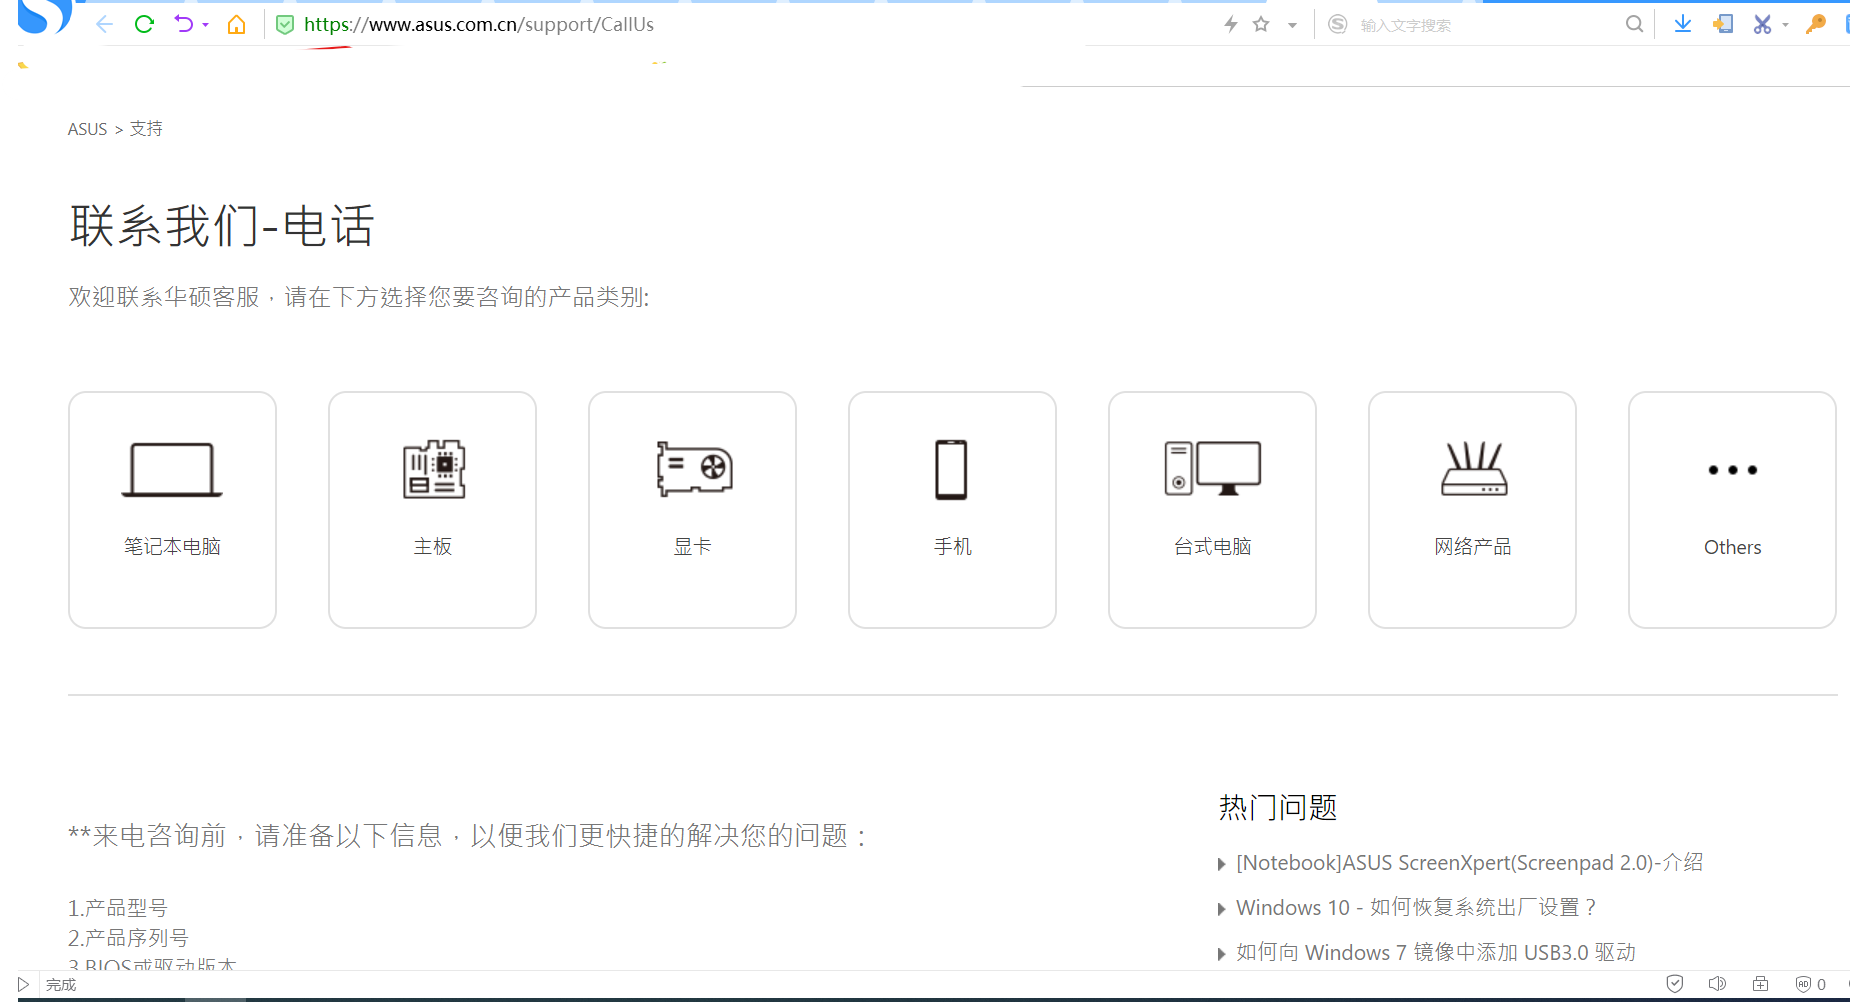
Task: Click the green security shield in address bar
Action: tap(285, 25)
